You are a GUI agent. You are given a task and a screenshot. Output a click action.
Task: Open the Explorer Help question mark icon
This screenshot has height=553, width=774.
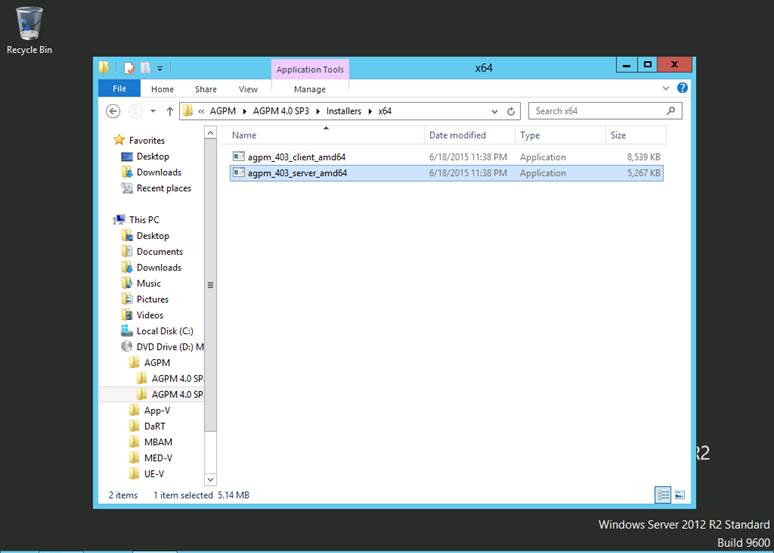click(x=682, y=88)
